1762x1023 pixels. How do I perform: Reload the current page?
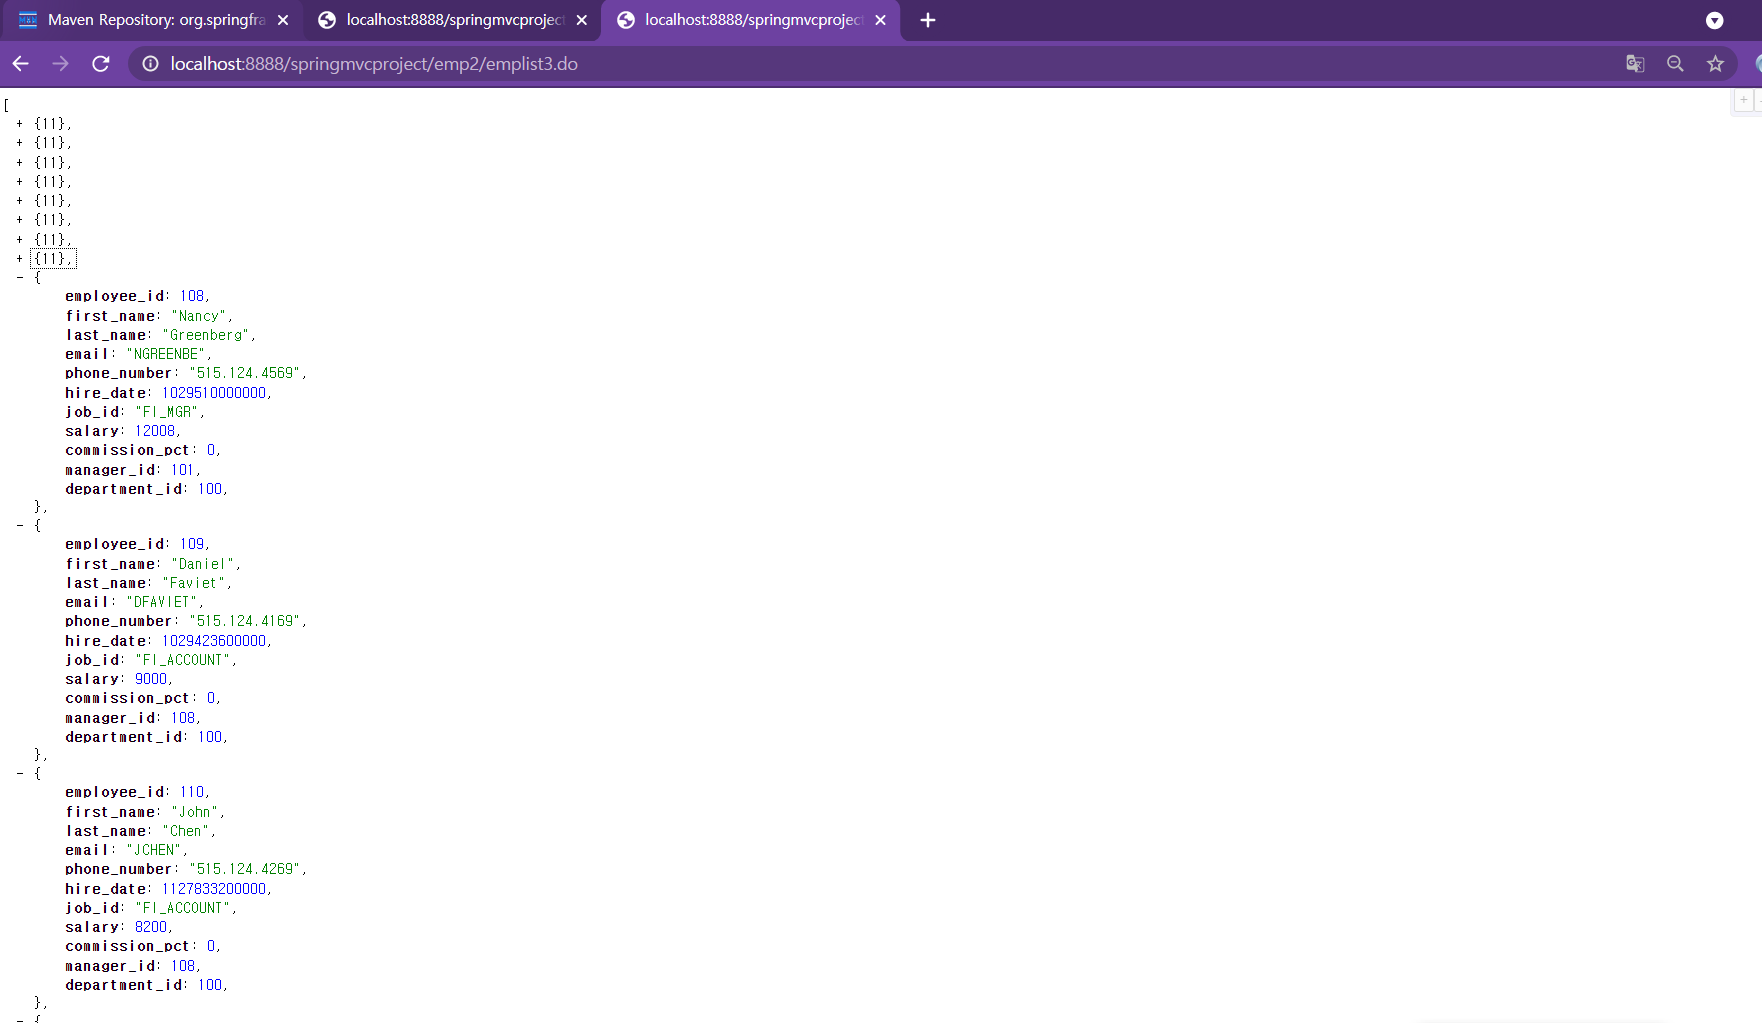[x=101, y=64]
